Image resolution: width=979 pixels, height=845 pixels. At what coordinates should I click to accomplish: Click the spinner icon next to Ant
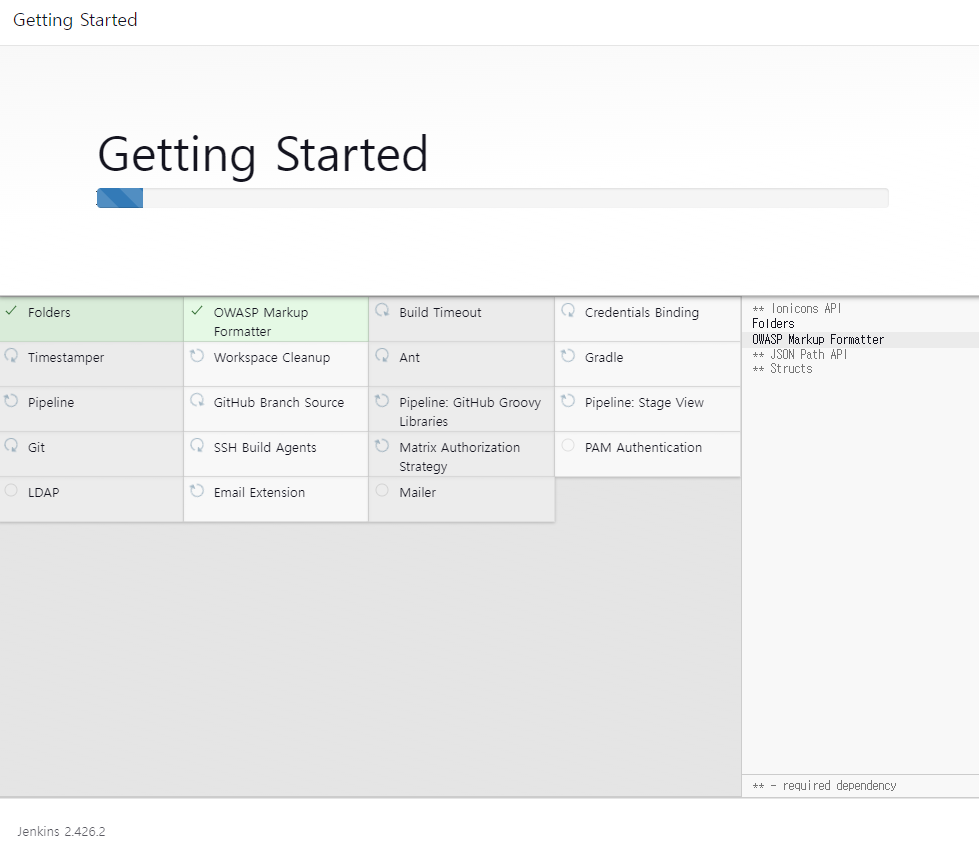382,355
